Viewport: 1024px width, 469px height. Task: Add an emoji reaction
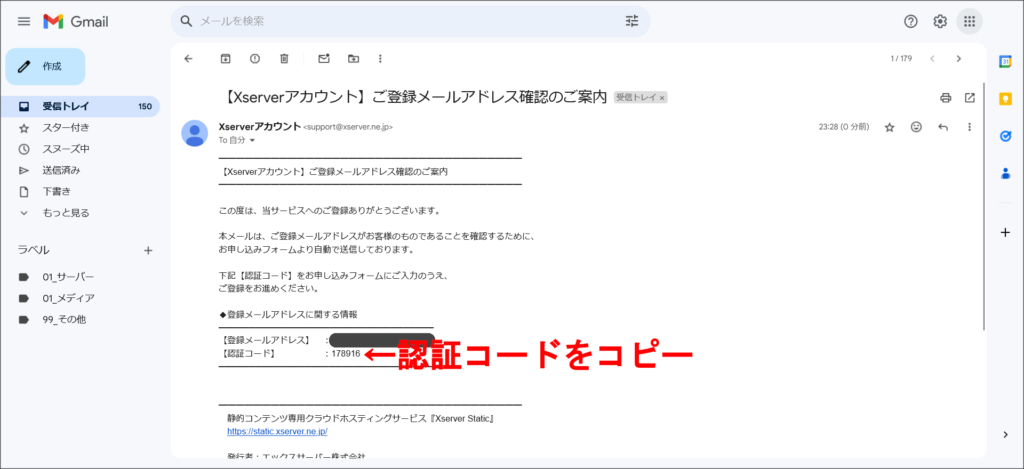(x=916, y=127)
